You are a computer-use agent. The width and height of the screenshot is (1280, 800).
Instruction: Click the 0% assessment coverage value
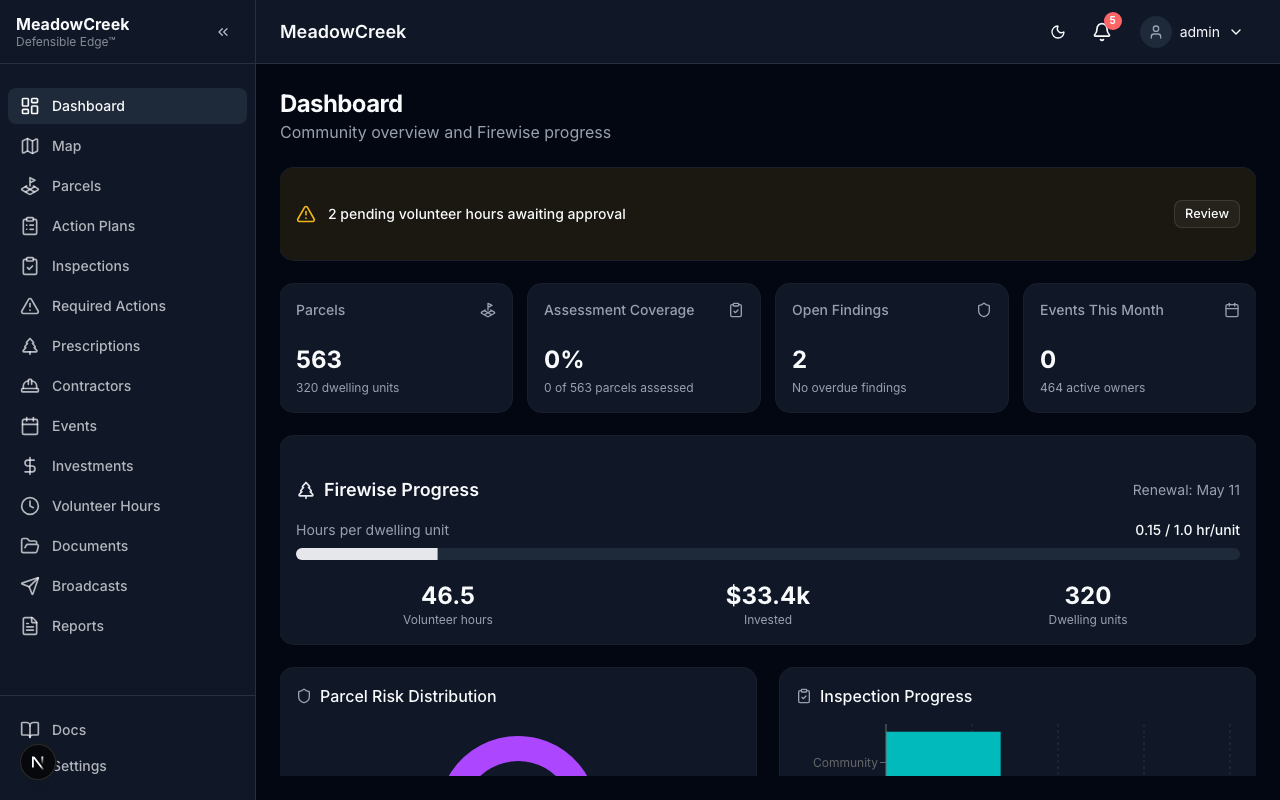click(564, 359)
